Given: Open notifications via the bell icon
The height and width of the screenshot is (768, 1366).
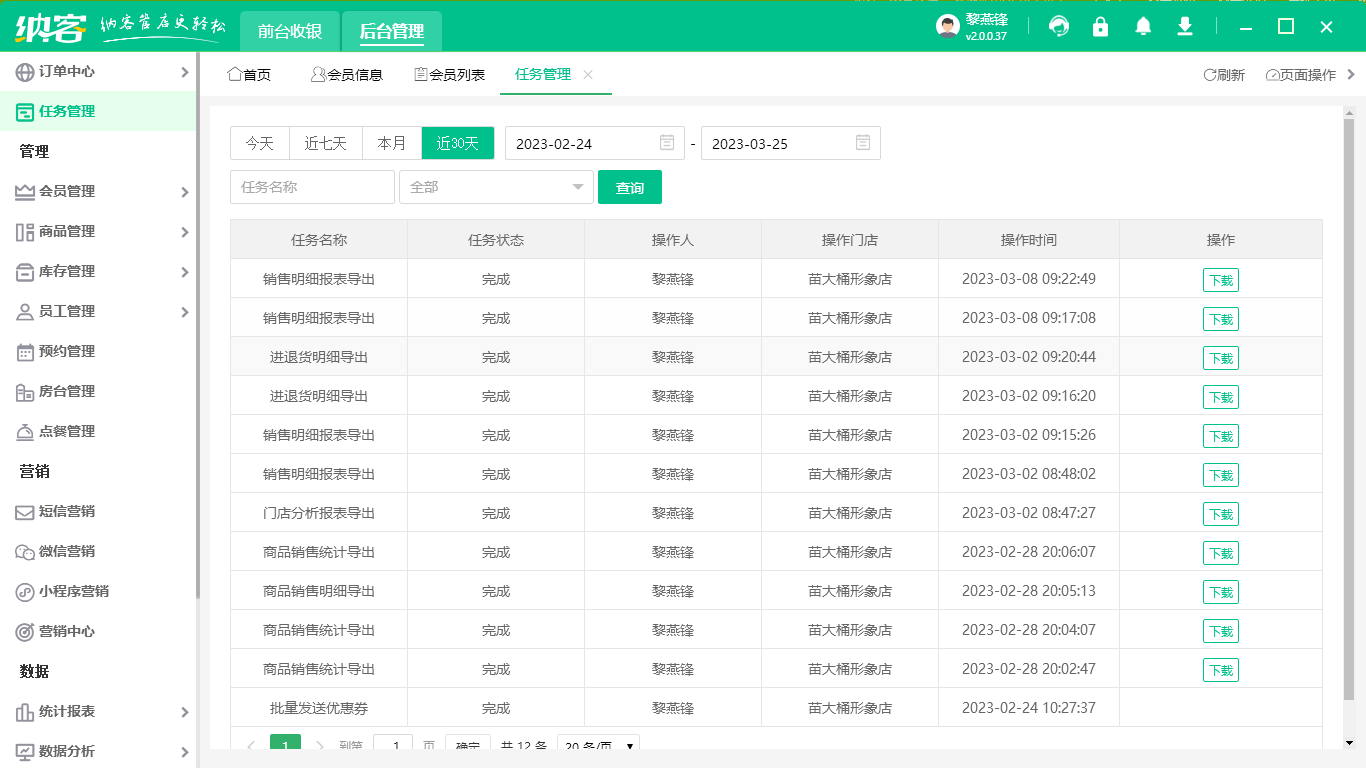Looking at the screenshot, I should 1142,27.
